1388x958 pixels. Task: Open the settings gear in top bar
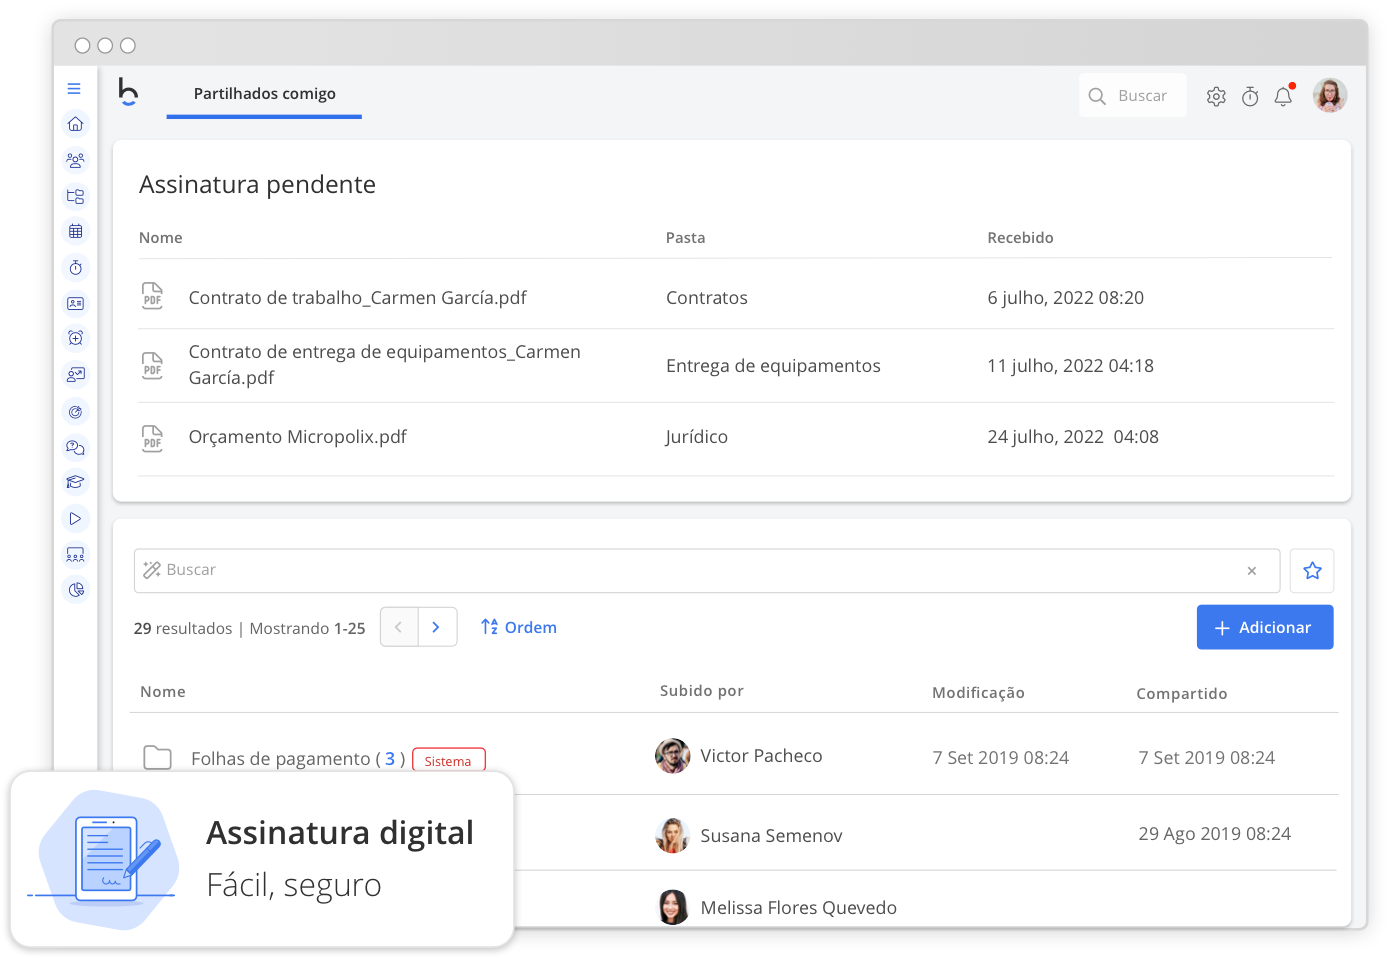pos(1216,95)
